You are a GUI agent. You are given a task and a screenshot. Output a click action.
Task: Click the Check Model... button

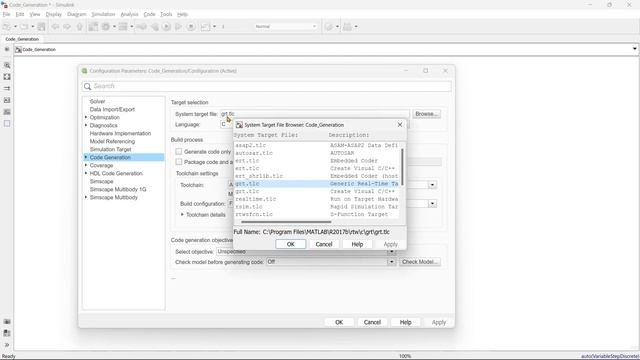click(420, 262)
